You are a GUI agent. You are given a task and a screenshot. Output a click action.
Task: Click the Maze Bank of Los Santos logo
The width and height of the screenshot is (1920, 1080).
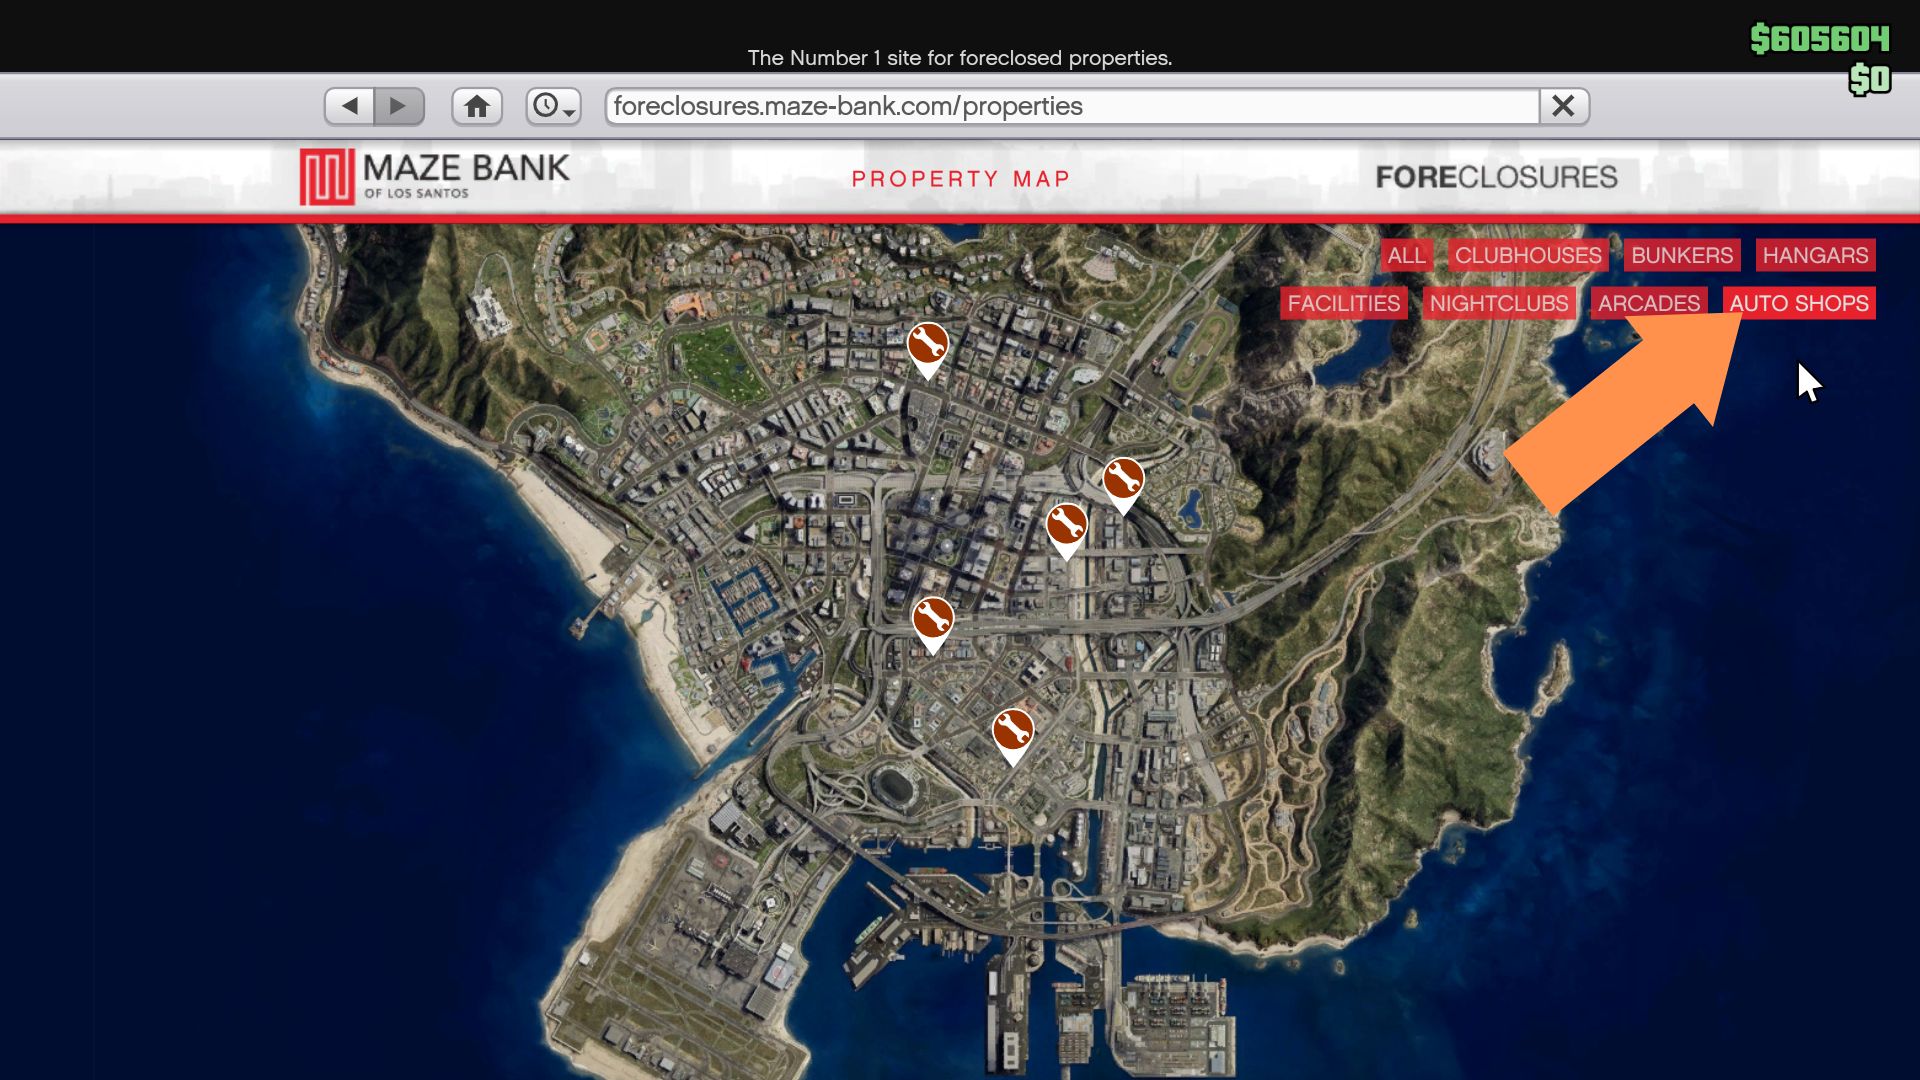point(435,177)
